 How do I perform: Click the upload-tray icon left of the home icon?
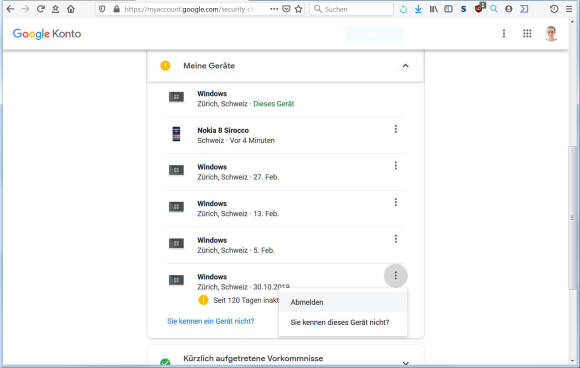click(x=55, y=9)
